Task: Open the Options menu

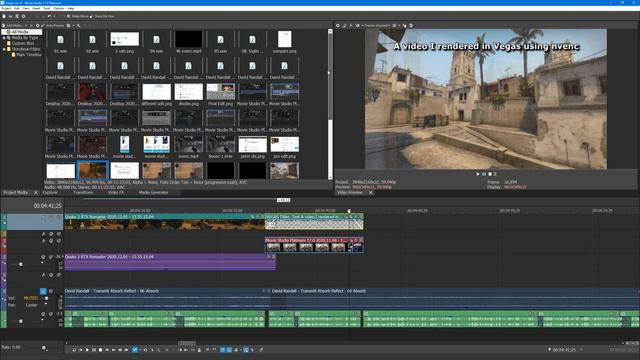Action: (x=59, y=8)
